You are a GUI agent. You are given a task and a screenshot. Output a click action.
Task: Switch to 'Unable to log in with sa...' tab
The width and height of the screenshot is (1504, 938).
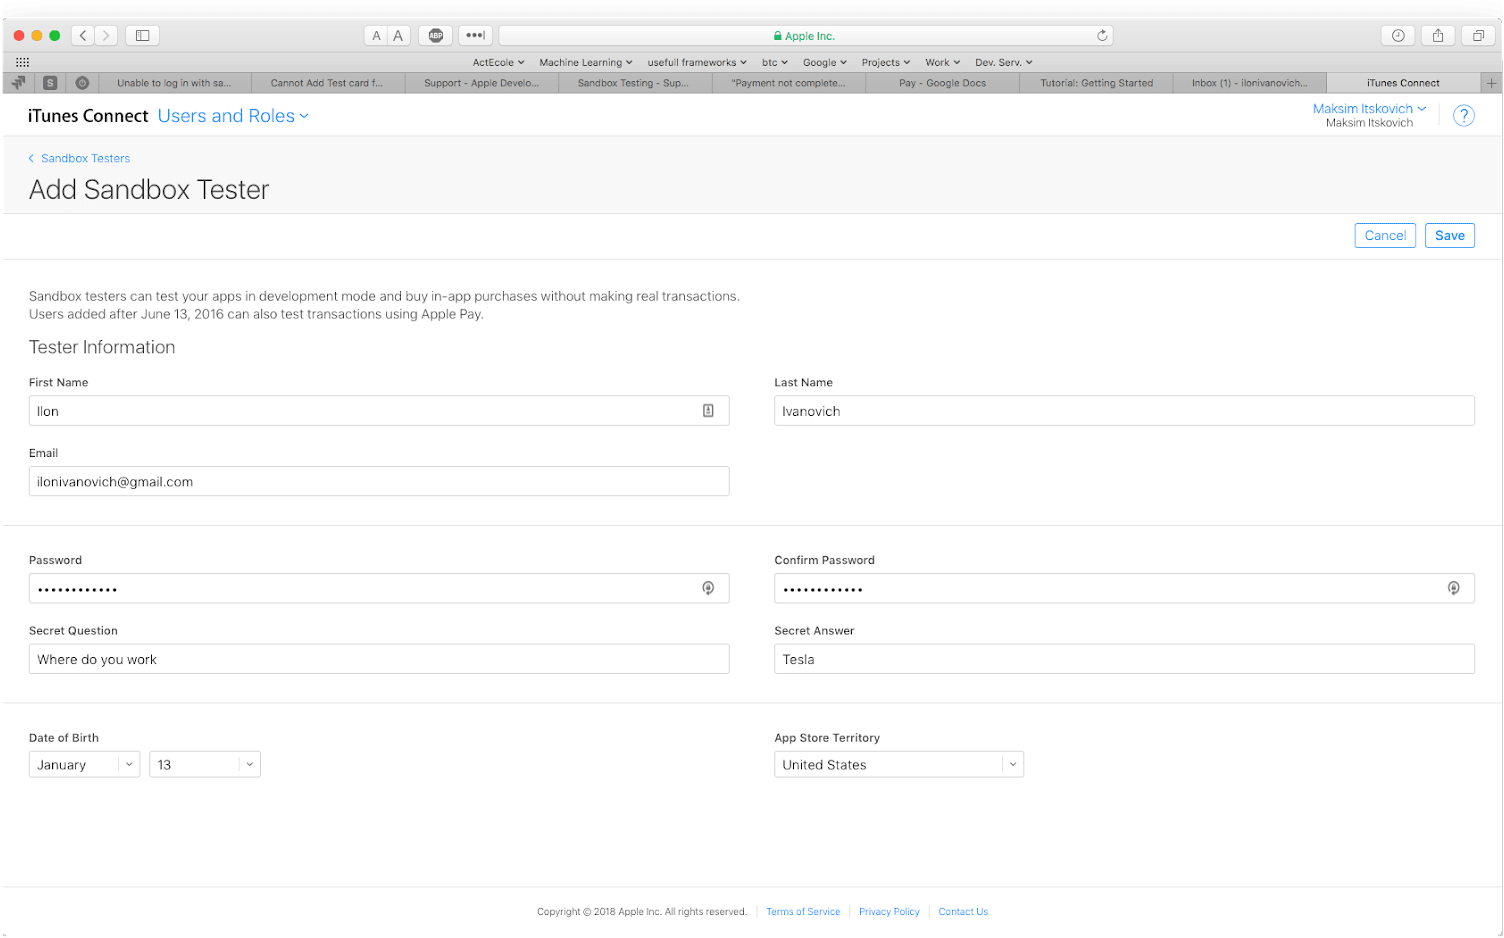pyautogui.click(x=174, y=83)
